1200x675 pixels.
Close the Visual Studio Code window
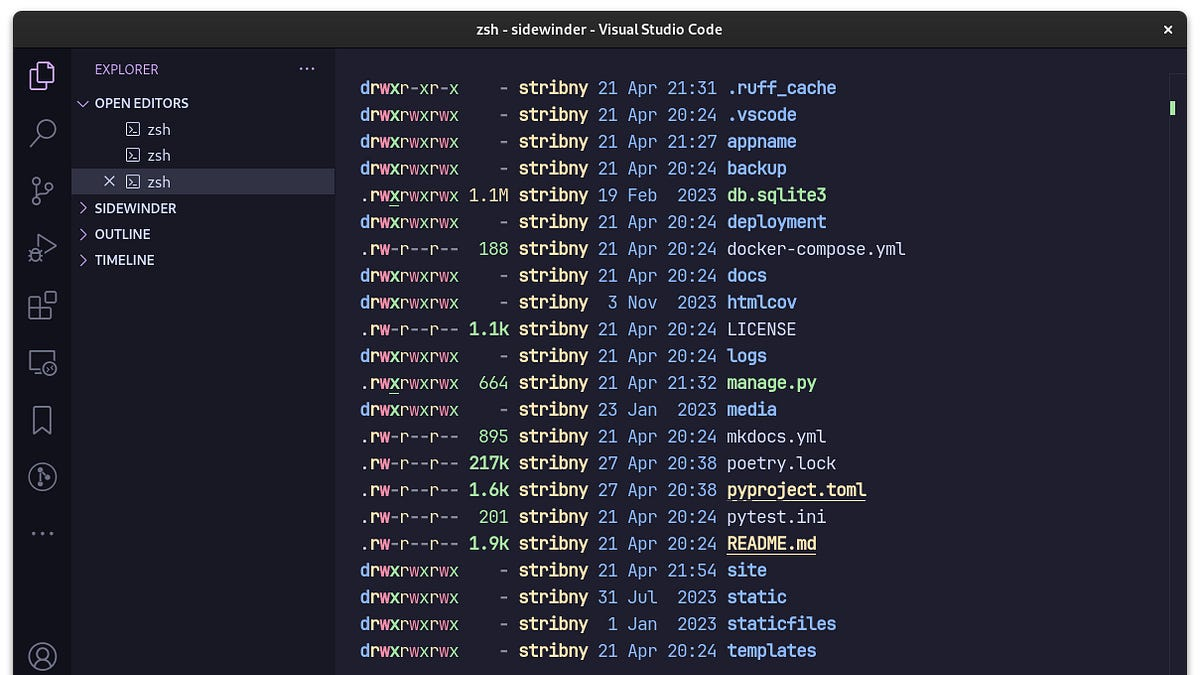(1167, 30)
